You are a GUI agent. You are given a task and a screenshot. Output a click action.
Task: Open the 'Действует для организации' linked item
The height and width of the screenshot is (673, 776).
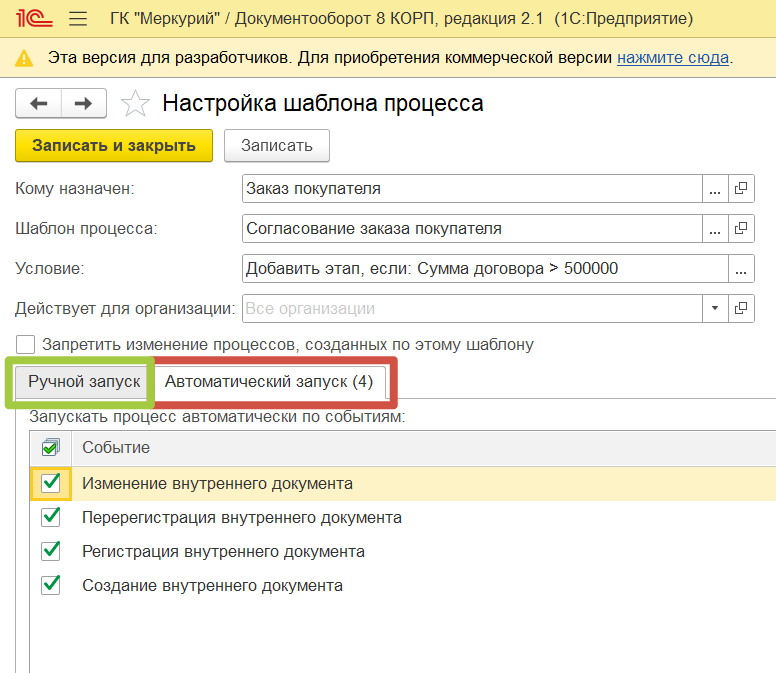[x=741, y=308]
